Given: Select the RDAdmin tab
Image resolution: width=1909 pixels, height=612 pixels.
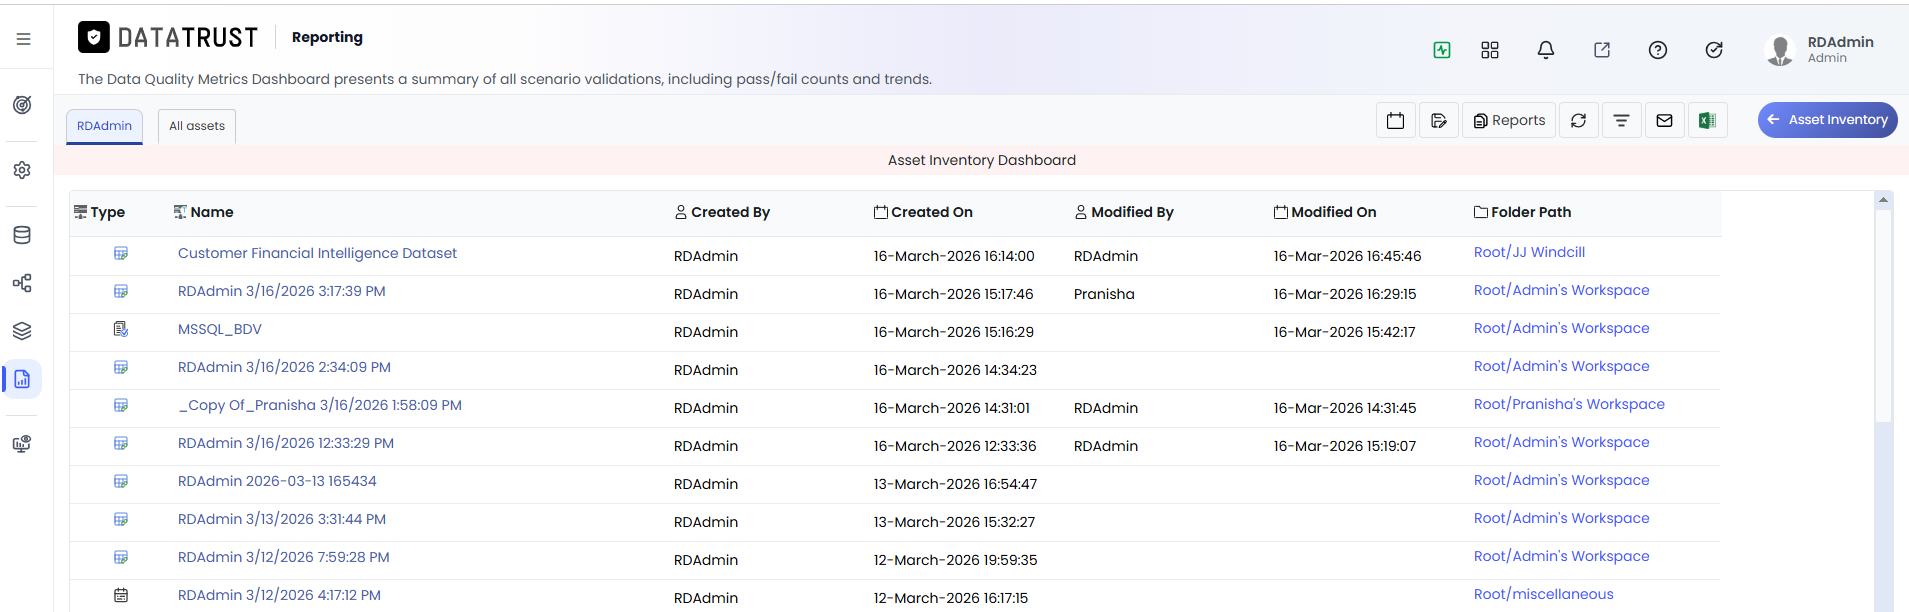Looking at the screenshot, I should (104, 126).
